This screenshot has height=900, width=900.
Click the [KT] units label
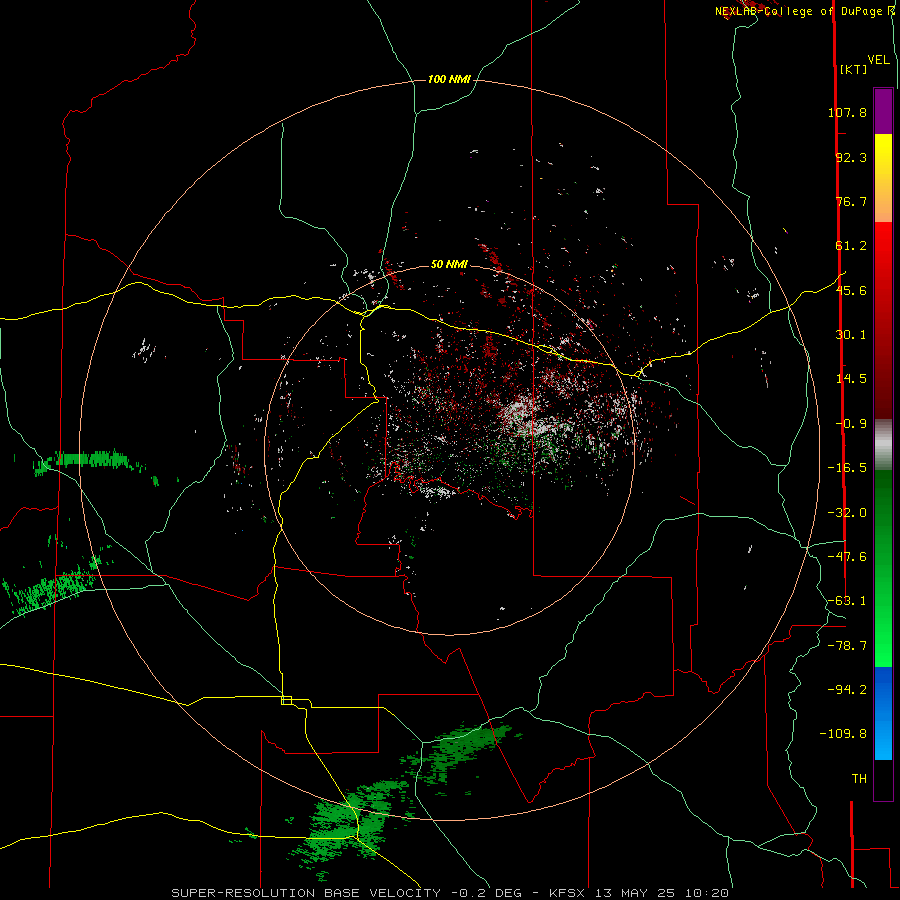coord(853,69)
